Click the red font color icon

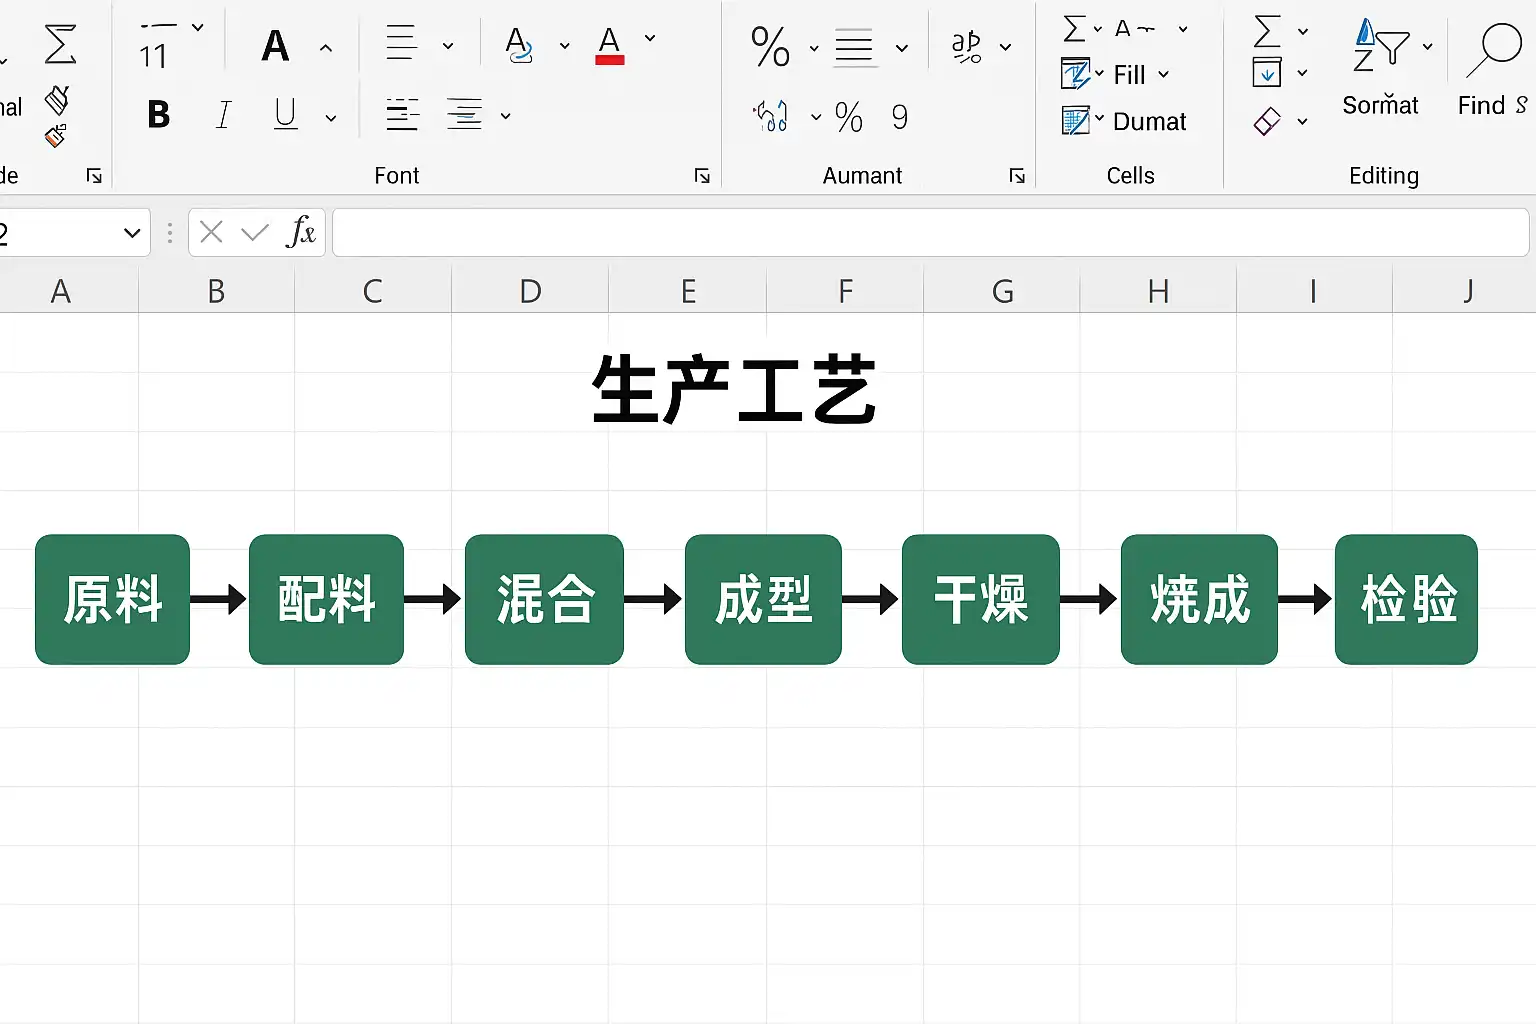click(609, 46)
